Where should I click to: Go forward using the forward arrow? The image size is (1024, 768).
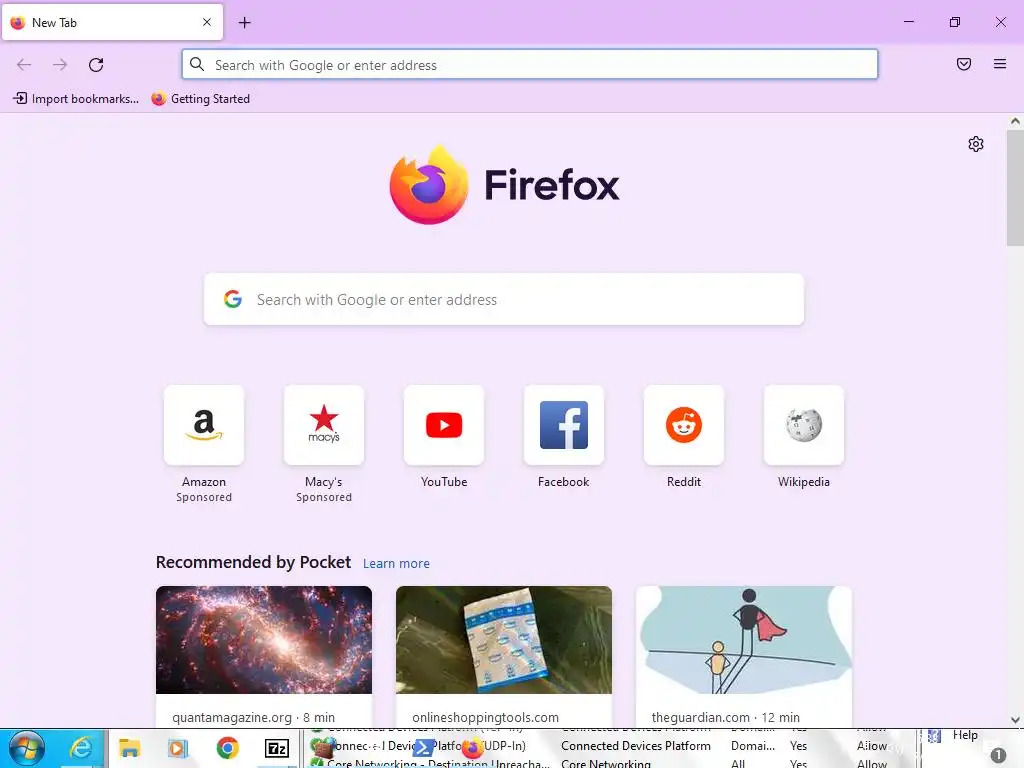point(60,65)
